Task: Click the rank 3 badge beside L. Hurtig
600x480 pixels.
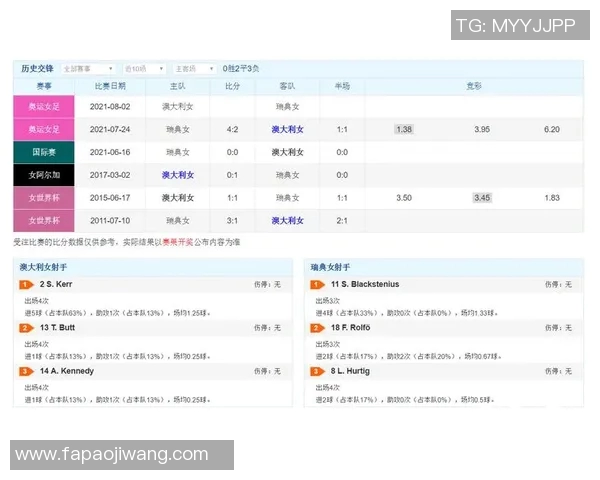Action: pyautogui.click(x=317, y=371)
